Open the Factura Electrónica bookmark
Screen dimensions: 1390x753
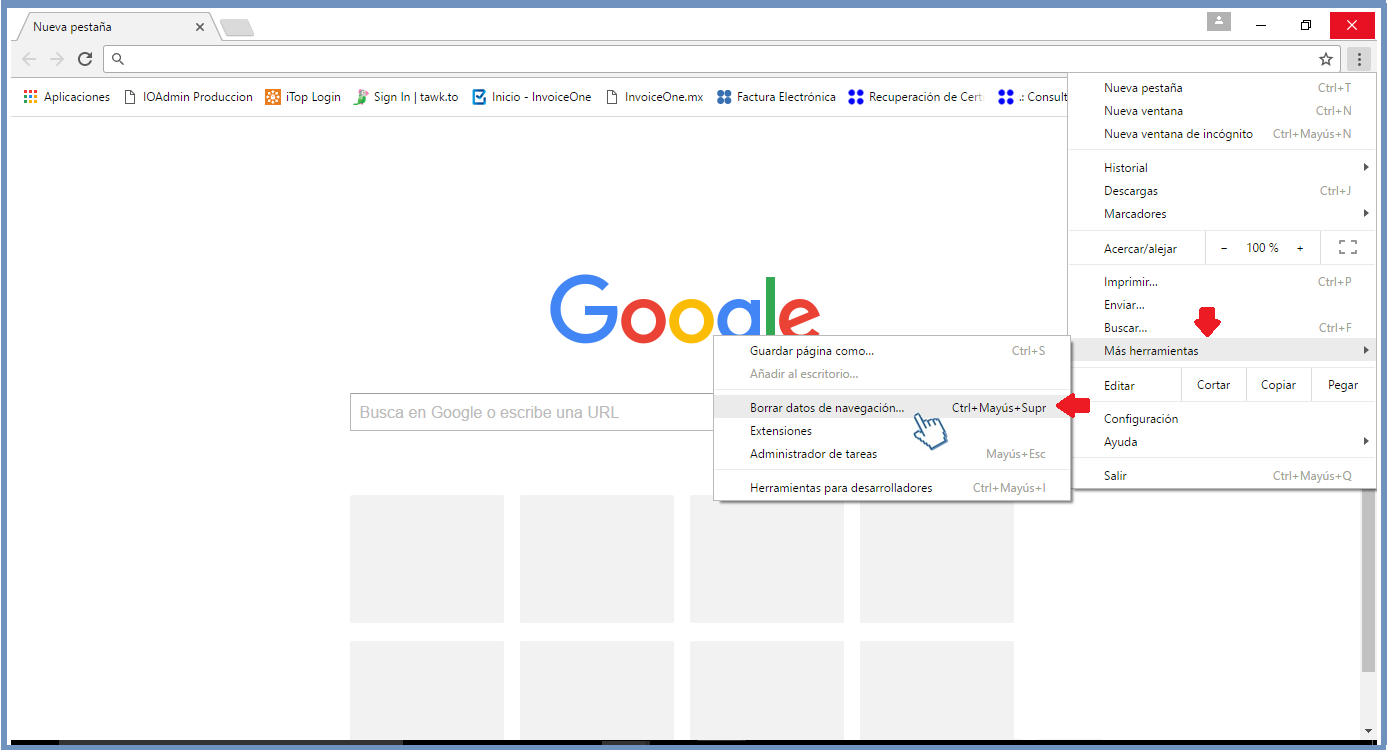776,97
